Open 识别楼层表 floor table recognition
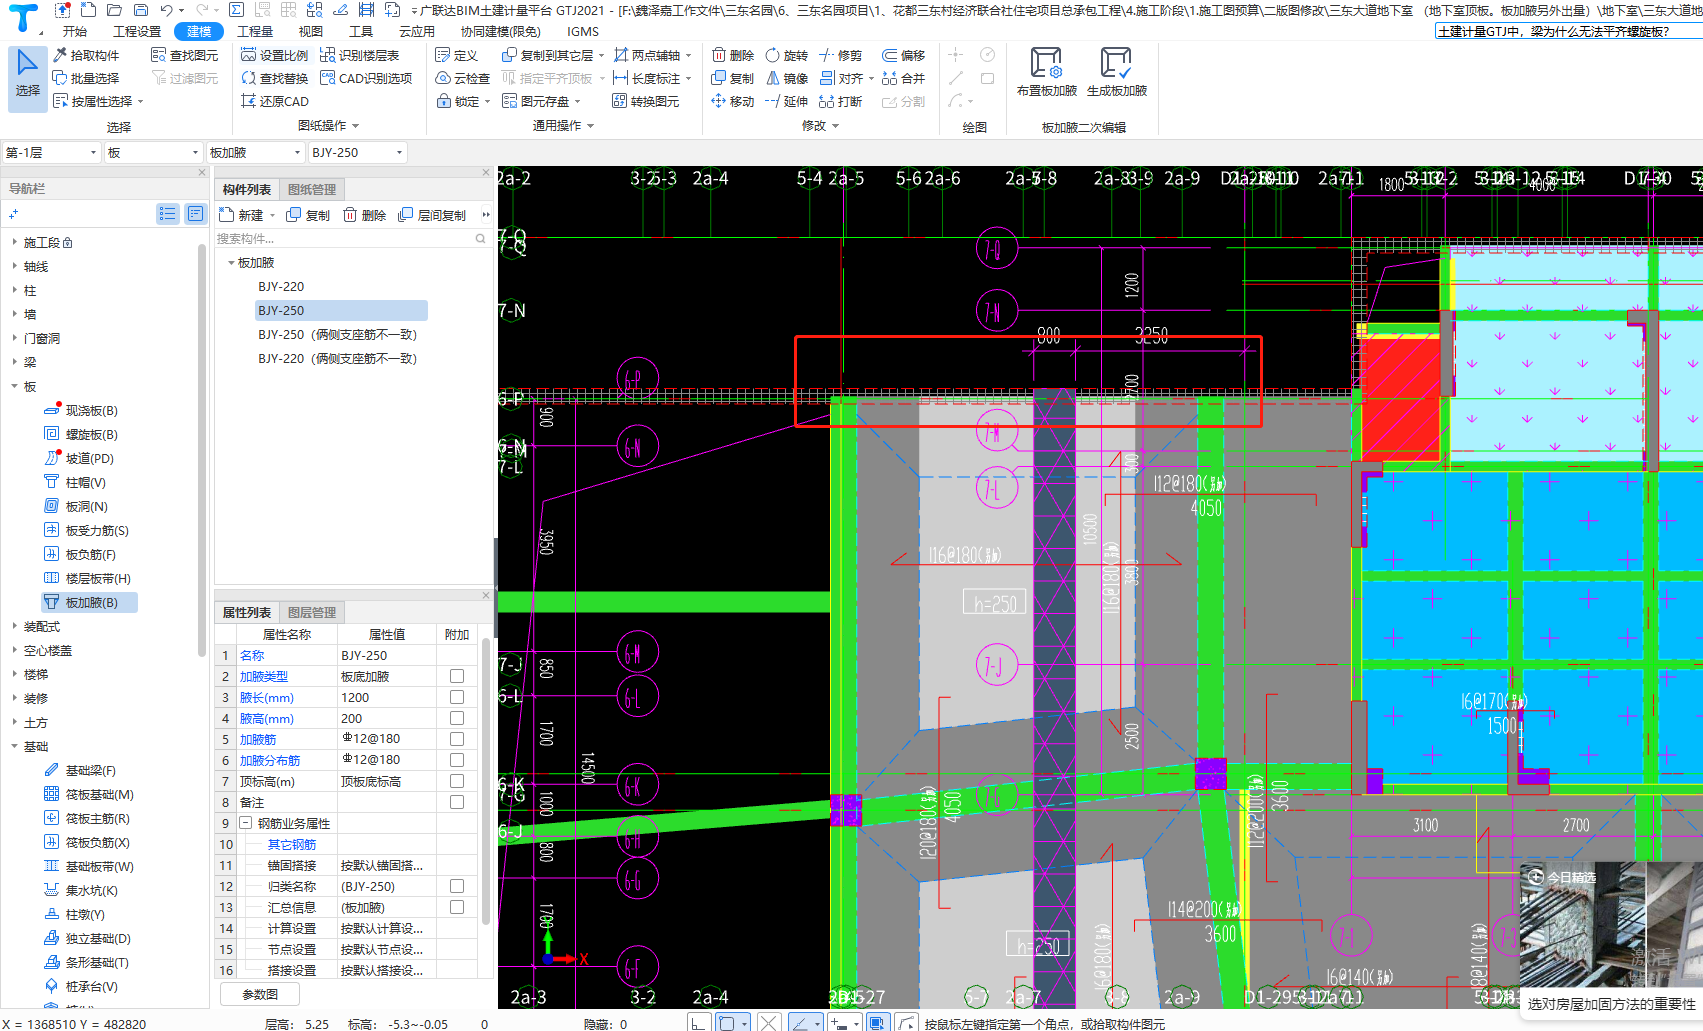The height and width of the screenshot is (1031, 1703). click(x=359, y=55)
